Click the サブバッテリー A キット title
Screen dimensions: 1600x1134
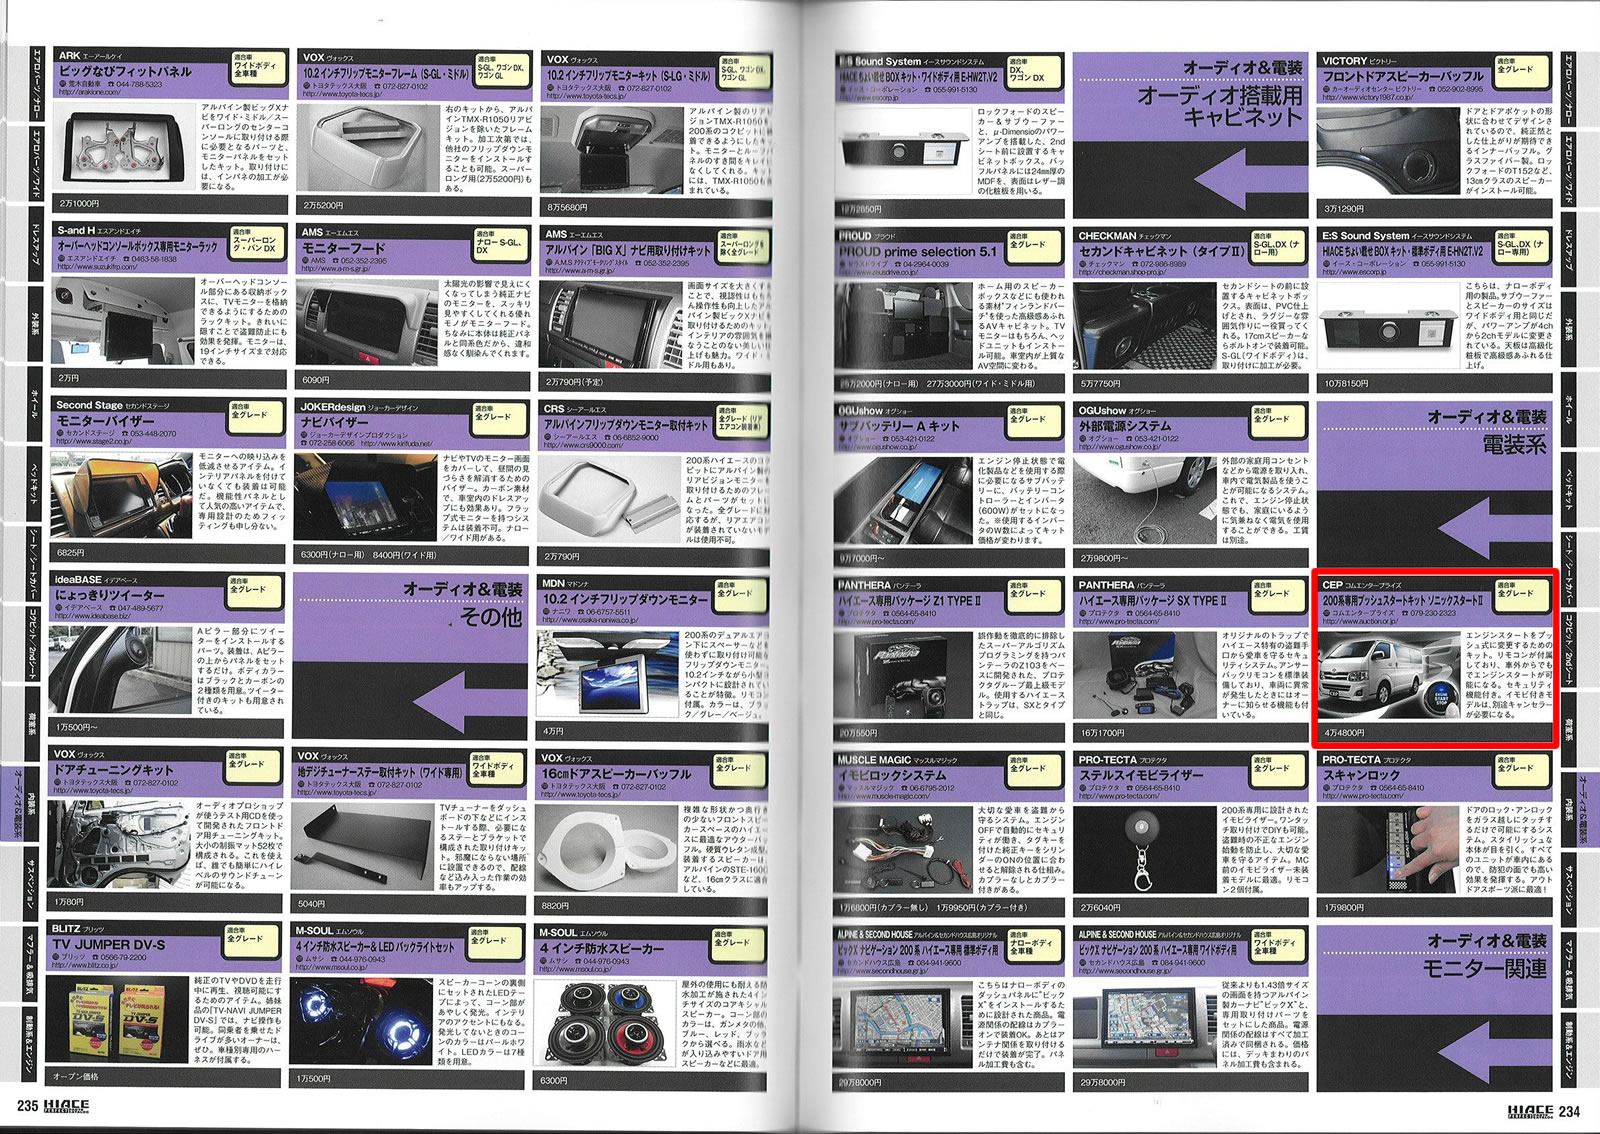tap(898, 426)
